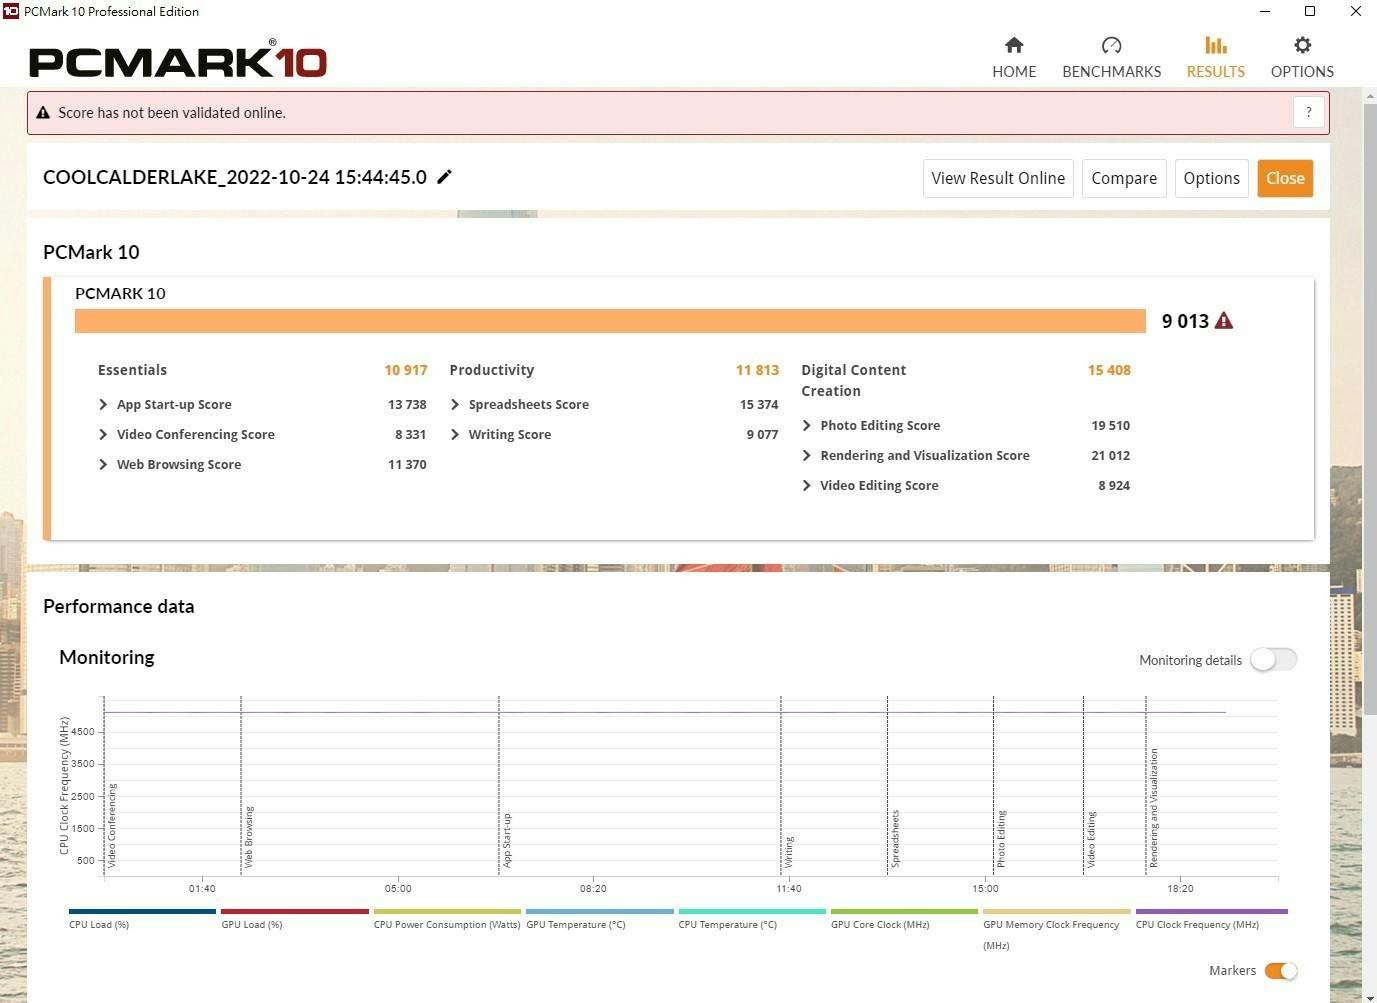
Task: Expand Rendering and Visualization Score
Action: coord(807,456)
